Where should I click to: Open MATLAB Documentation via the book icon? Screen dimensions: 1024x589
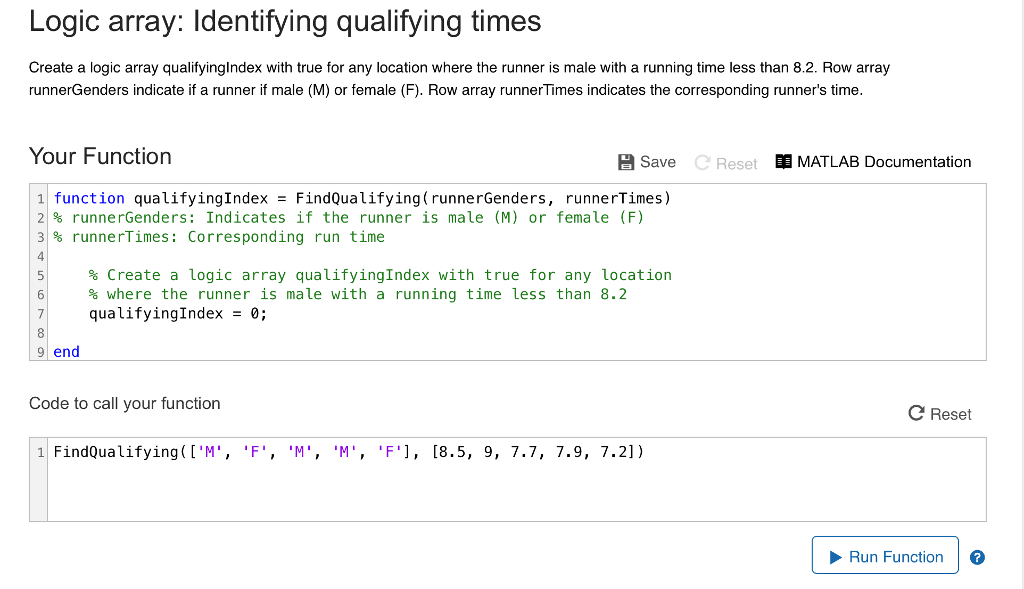[x=786, y=161]
